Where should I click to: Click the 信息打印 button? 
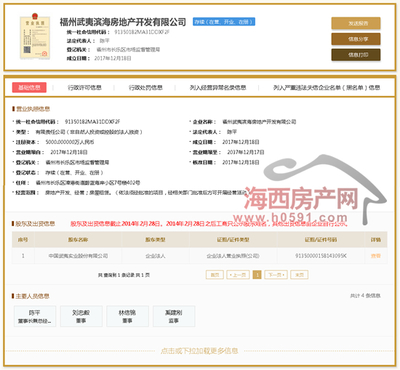click(356, 55)
